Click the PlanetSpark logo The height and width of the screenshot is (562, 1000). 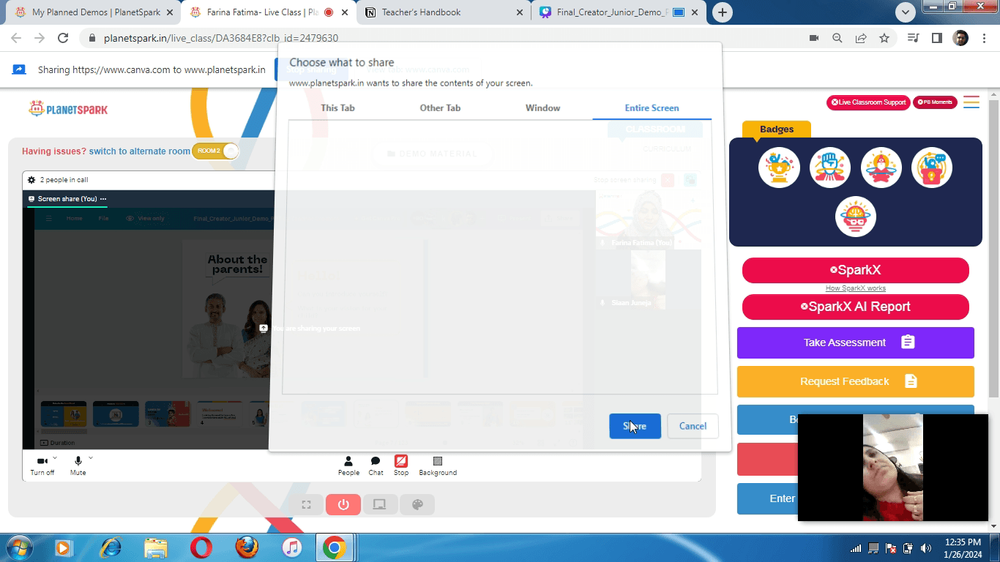tap(68, 109)
